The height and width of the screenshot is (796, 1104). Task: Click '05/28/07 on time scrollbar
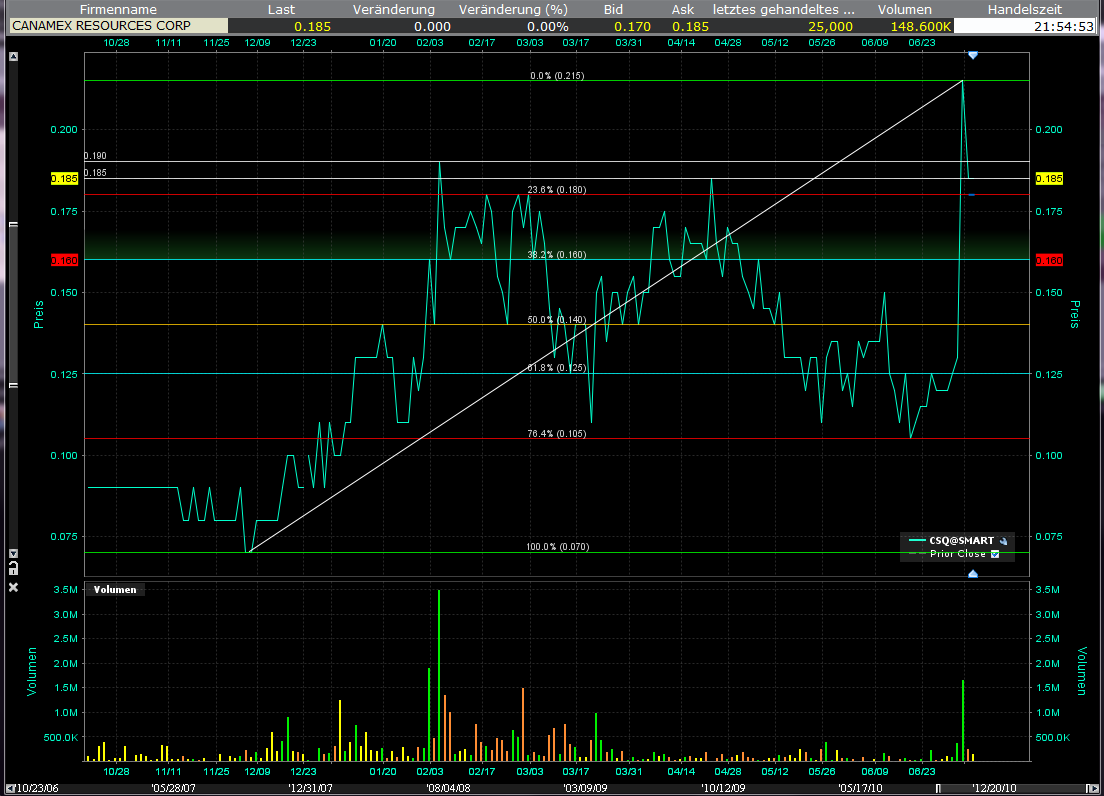point(173,788)
